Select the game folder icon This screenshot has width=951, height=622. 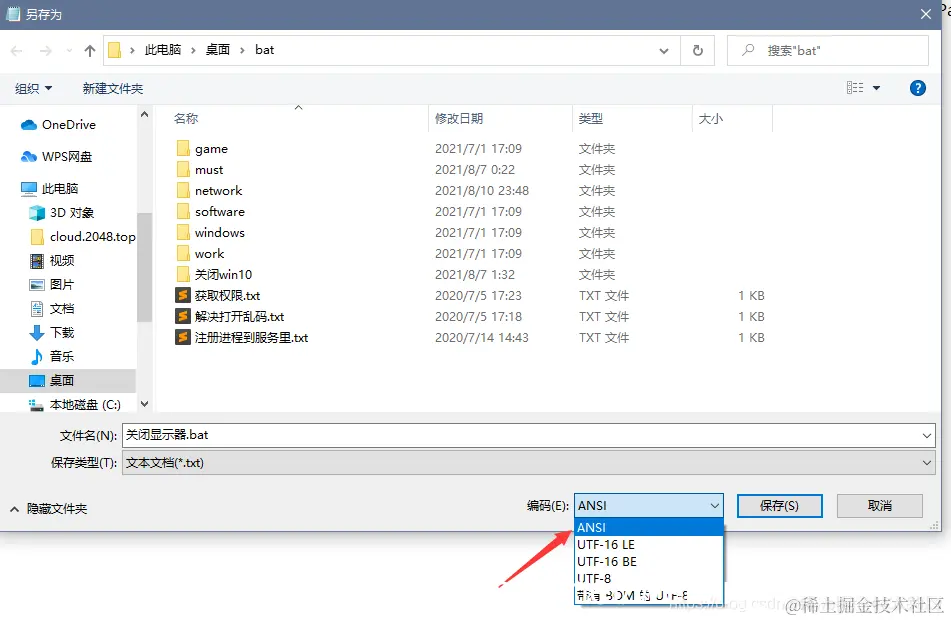click(x=183, y=149)
